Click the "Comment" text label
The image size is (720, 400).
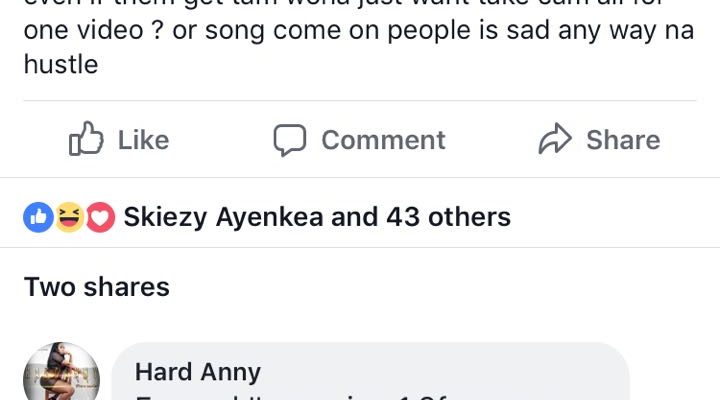(383, 140)
